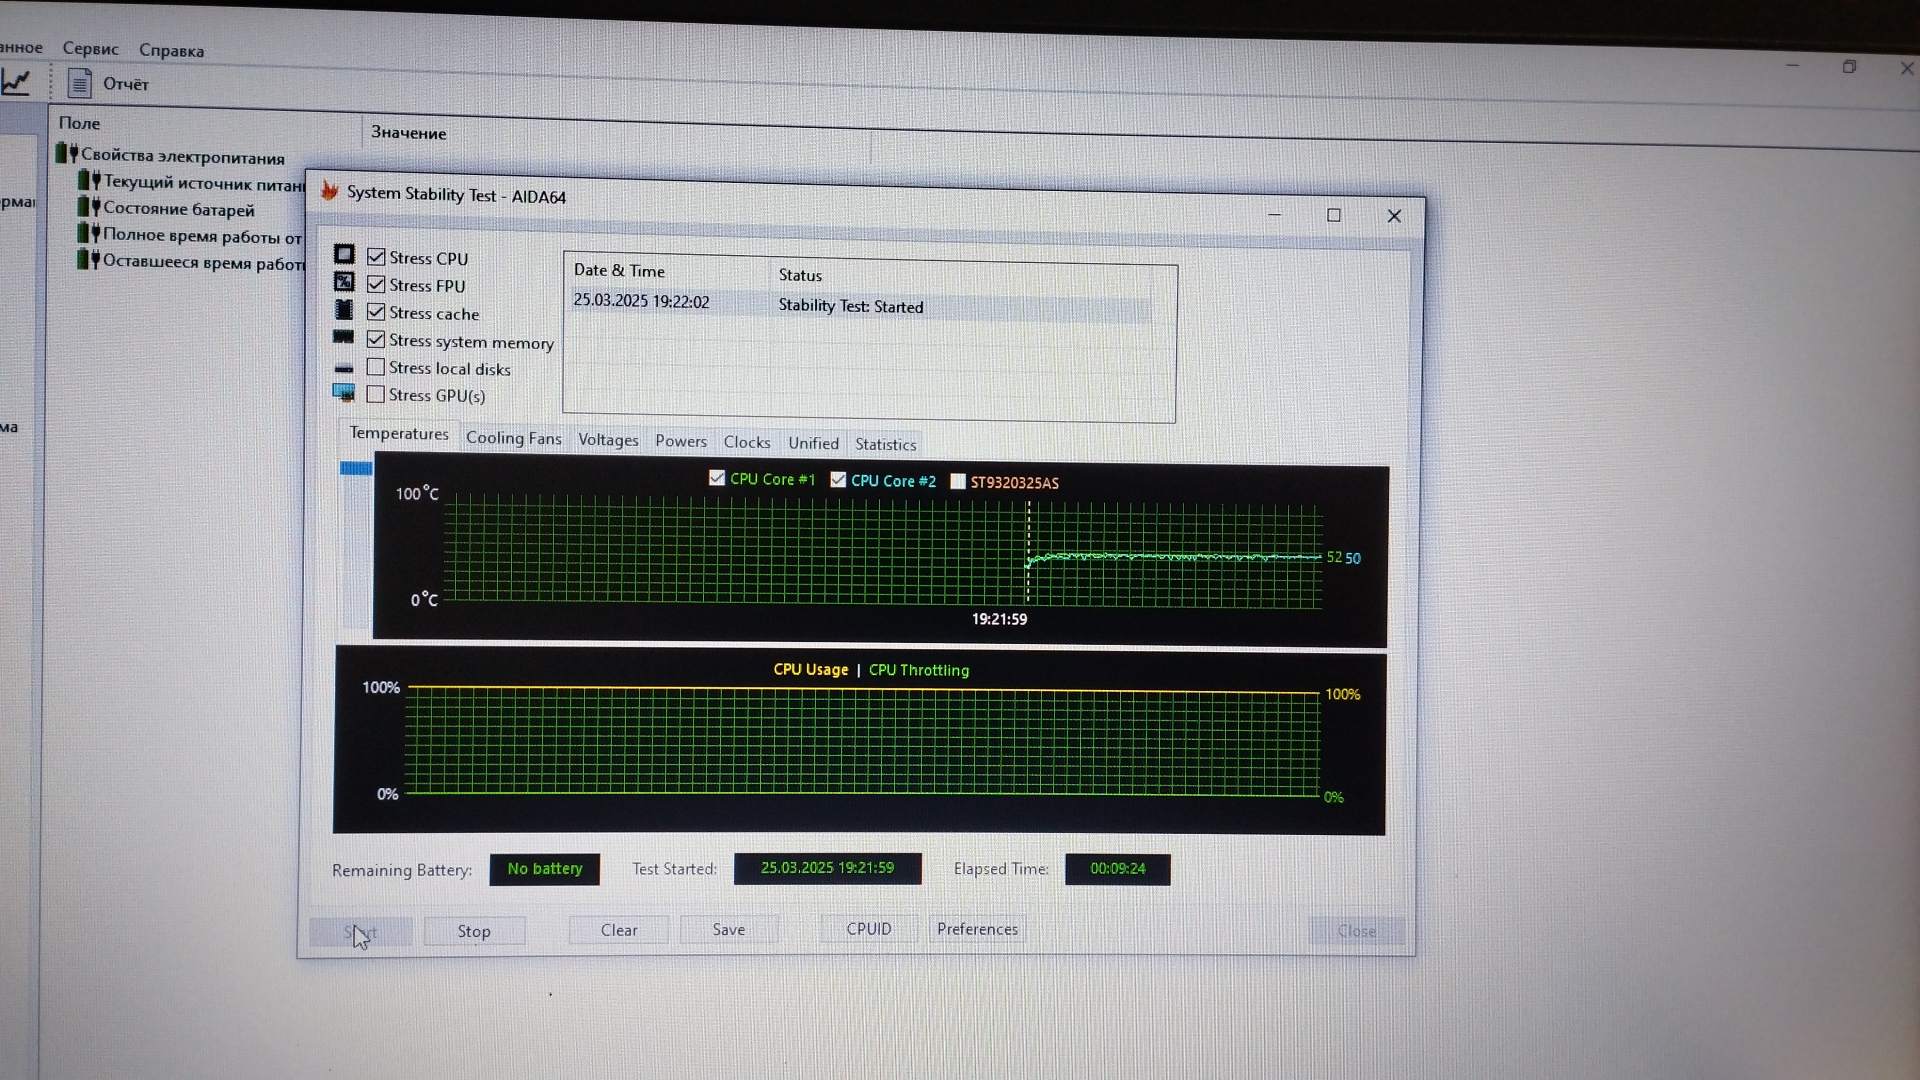This screenshot has height=1080, width=1920.
Task: Uncheck the Stress CPU checkbox
Action: tap(376, 257)
